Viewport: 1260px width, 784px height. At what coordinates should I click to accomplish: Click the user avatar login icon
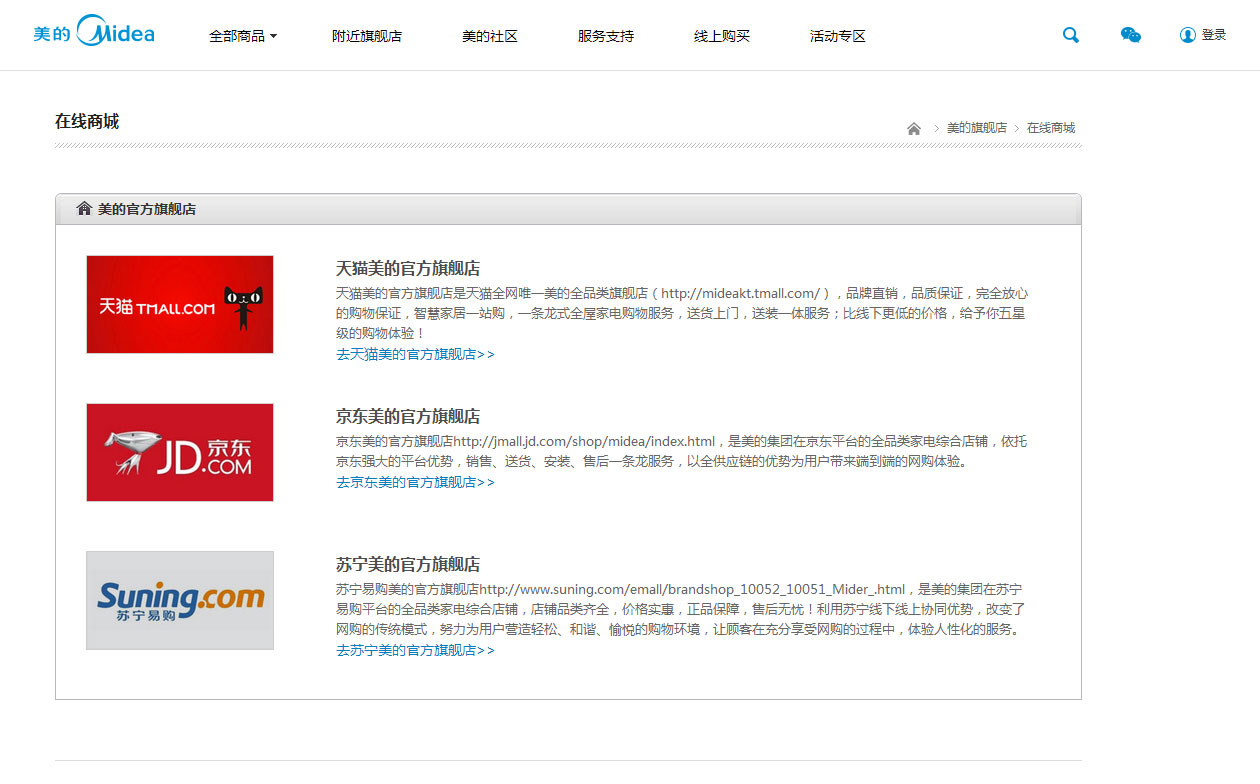pos(1188,35)
